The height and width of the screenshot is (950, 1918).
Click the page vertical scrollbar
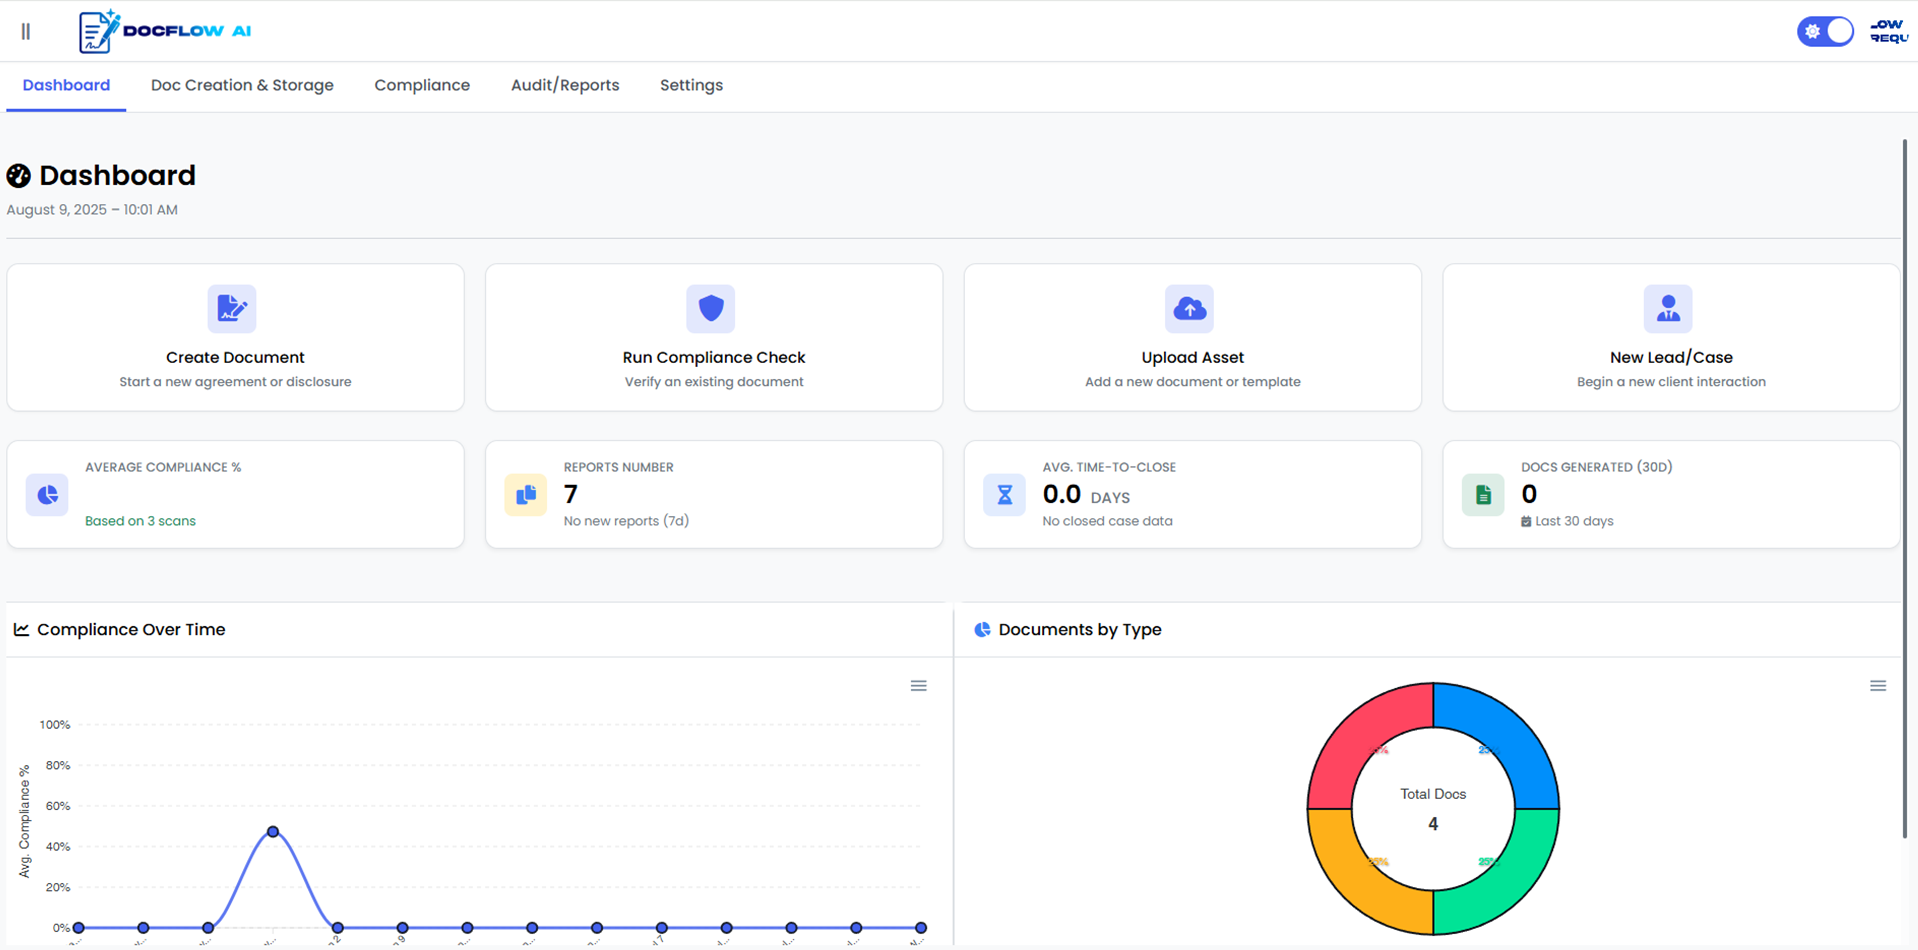click(1904, 489)
